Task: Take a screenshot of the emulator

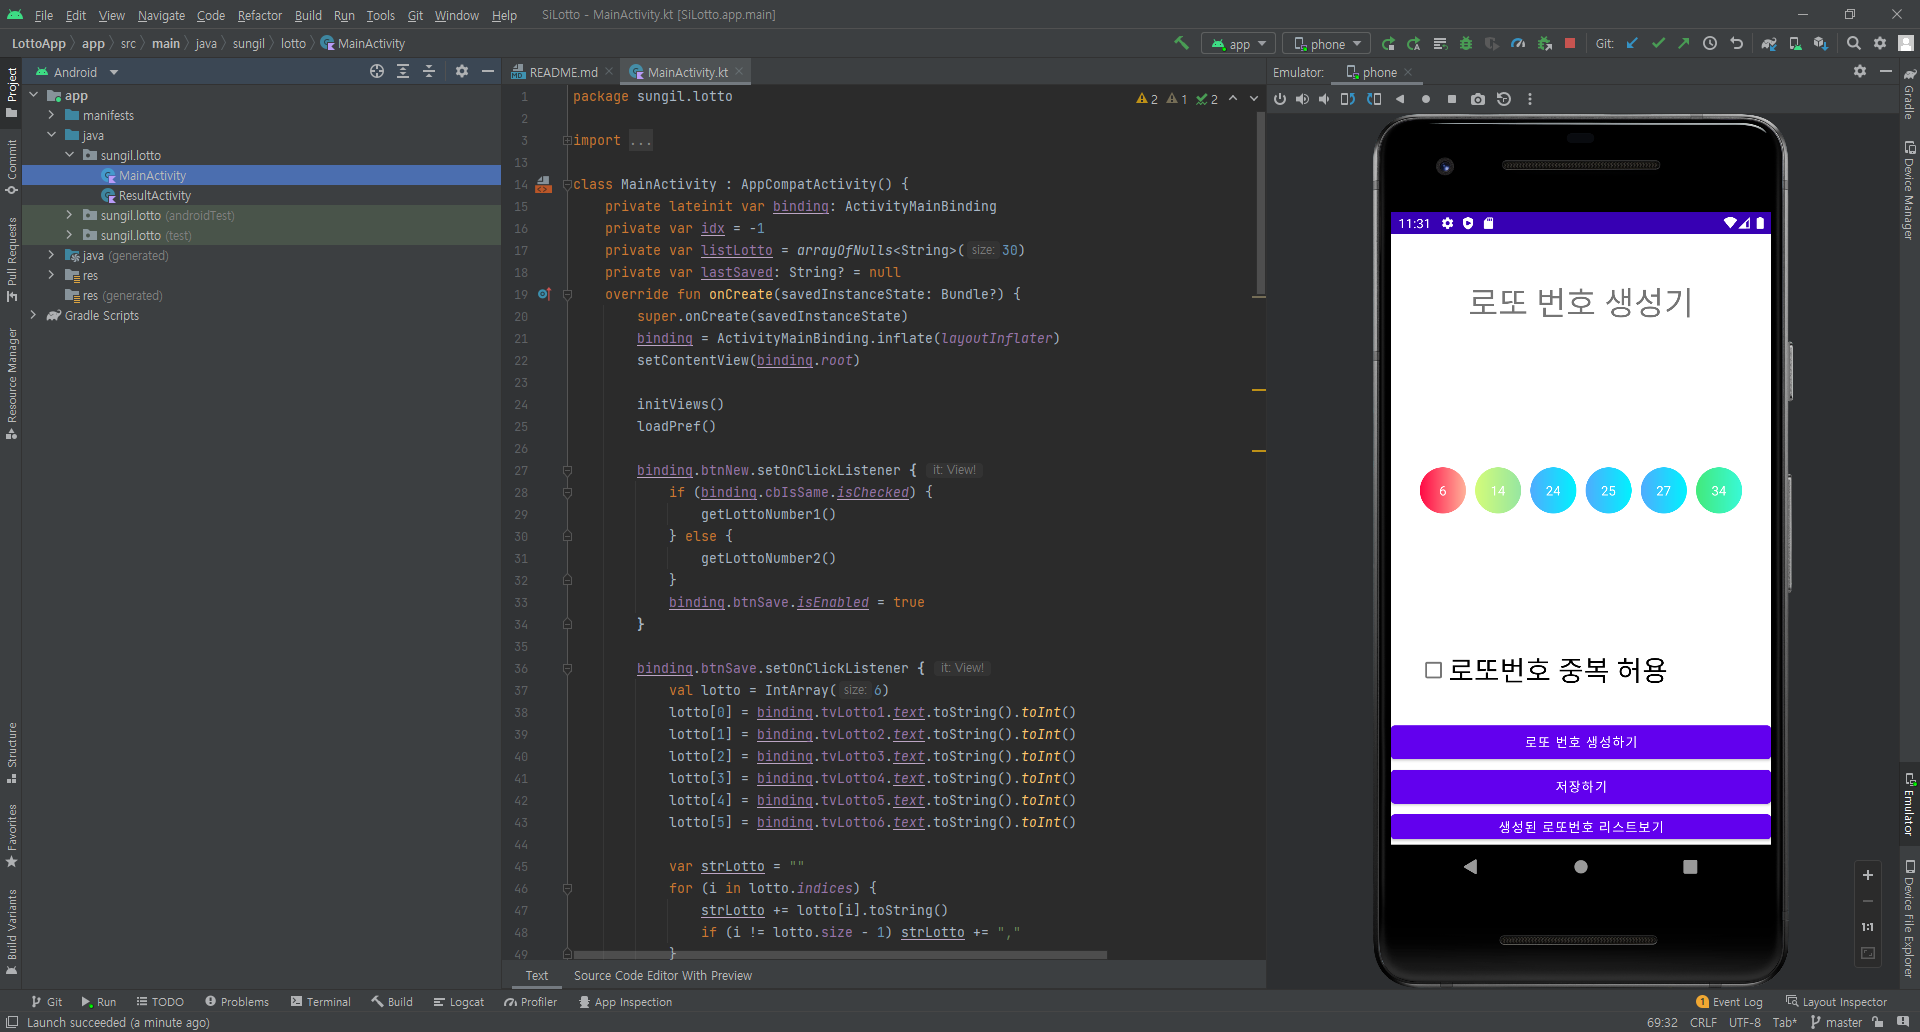Action: tap(1479, 99)
